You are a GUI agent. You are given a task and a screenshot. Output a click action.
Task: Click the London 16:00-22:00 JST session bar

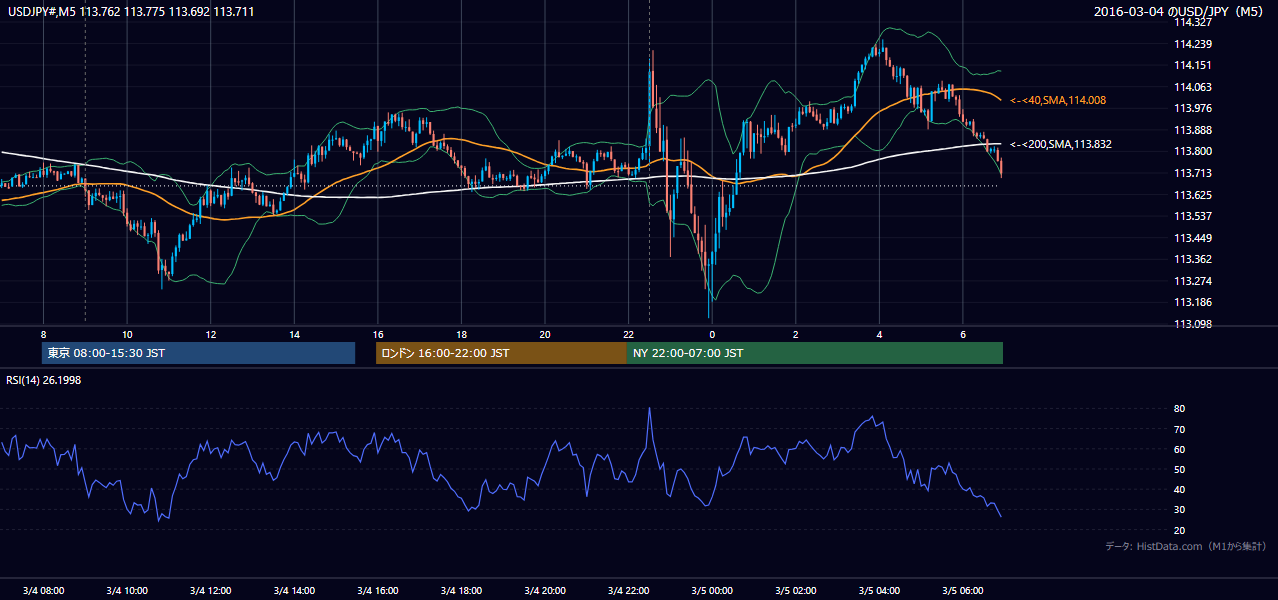click(x=501, y=353)
